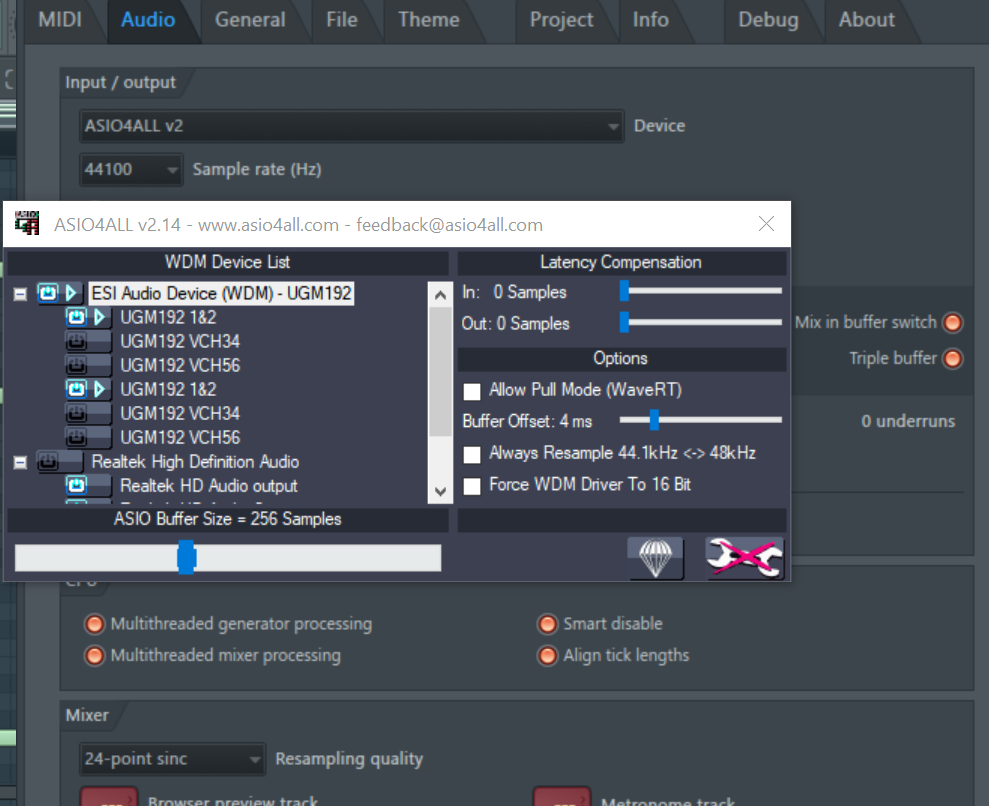Go to the Info tab
This screenshot has height=806, width=989.
(650, 20)
